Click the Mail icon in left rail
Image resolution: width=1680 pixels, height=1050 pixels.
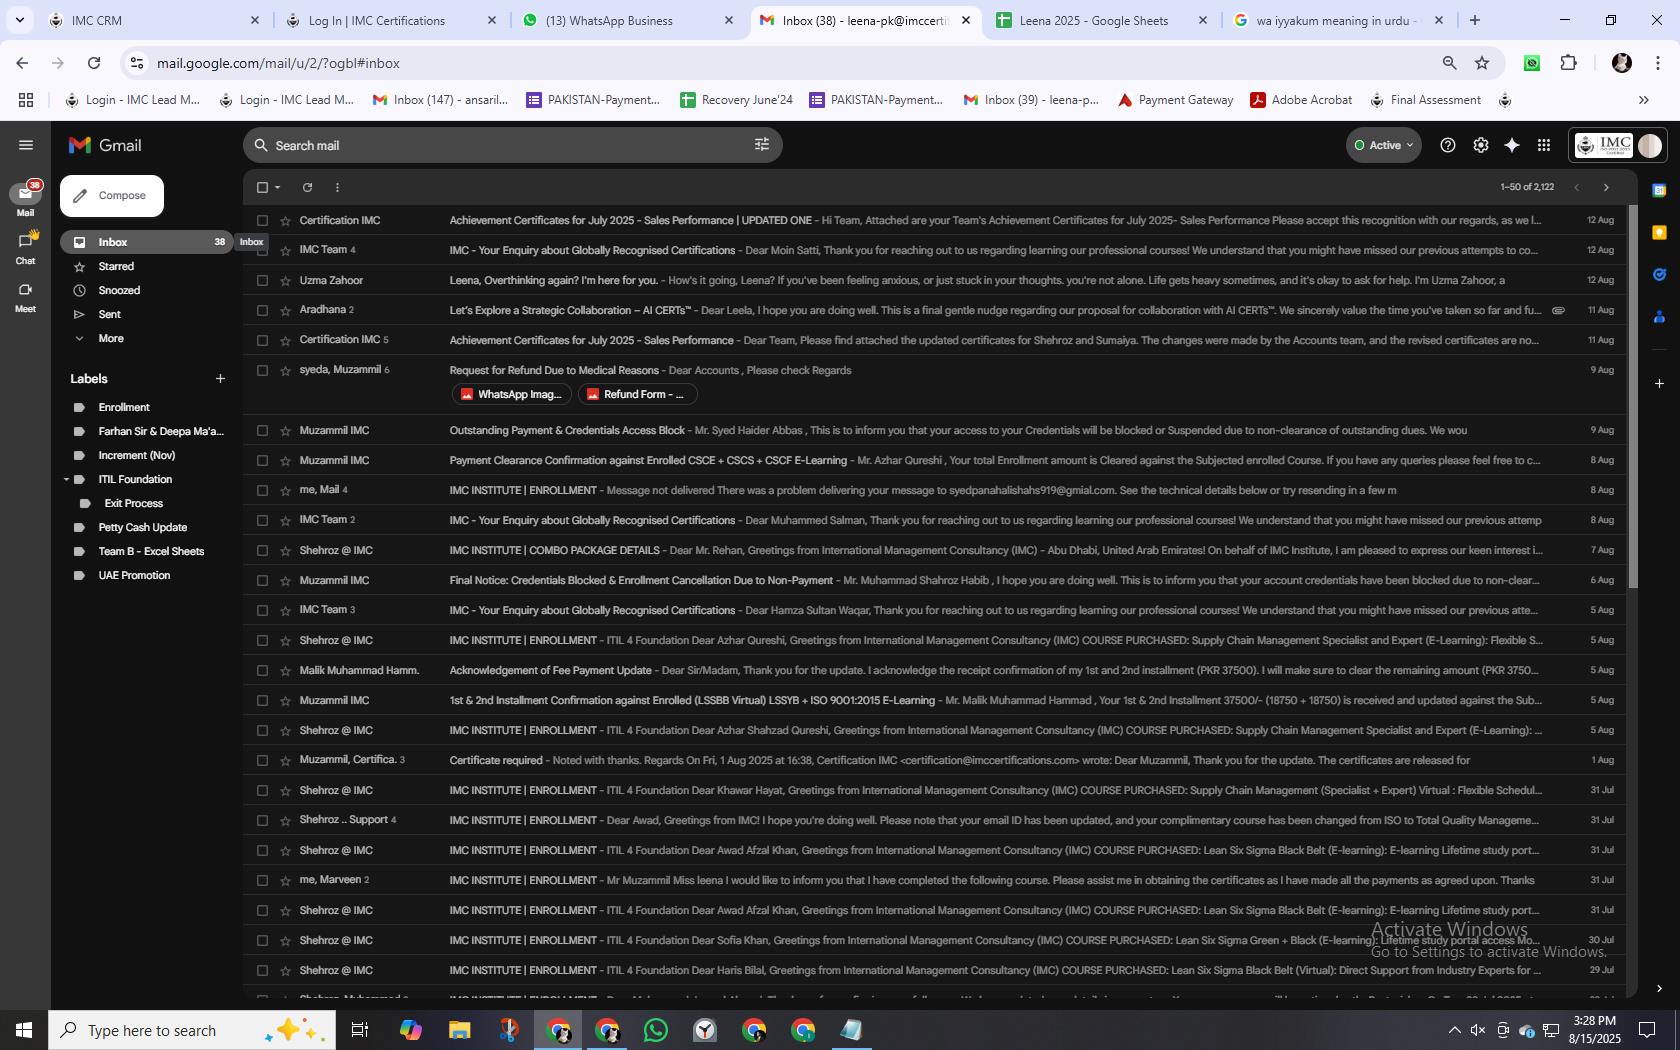(25, 192)
